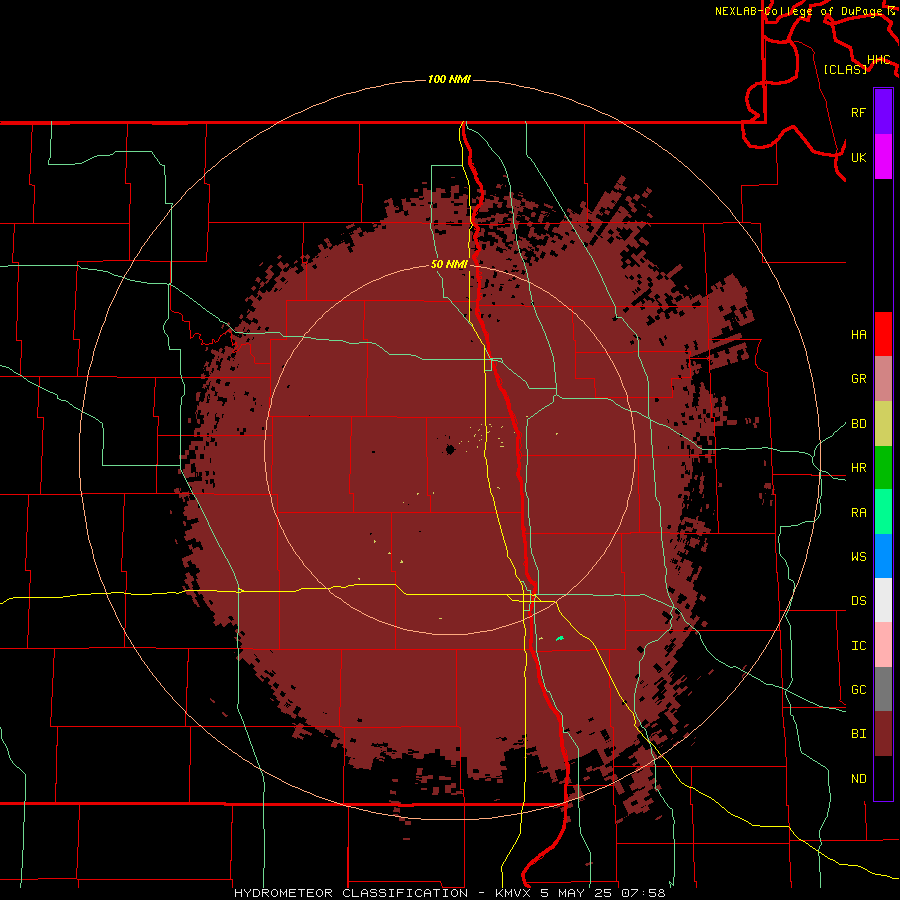Click the RA light-green legend swatch
Viewport: 900px width, 900px height.
pos(883,512)
